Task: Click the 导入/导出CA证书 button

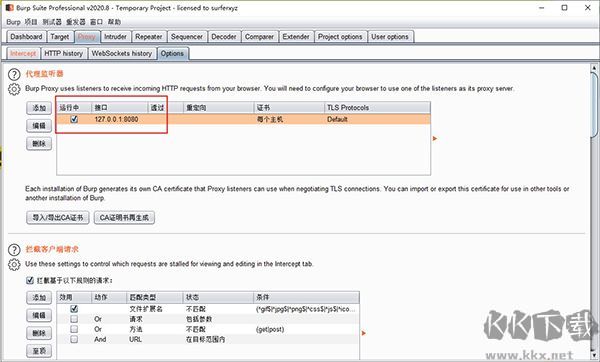Action: click(x=58, y=218)
